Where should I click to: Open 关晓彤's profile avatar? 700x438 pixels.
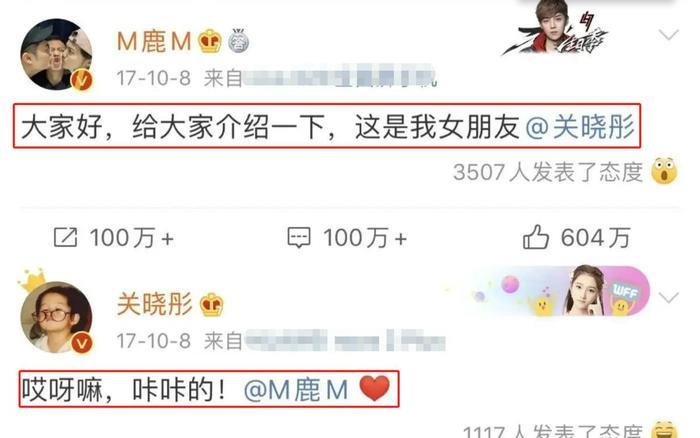pos(57,317)
